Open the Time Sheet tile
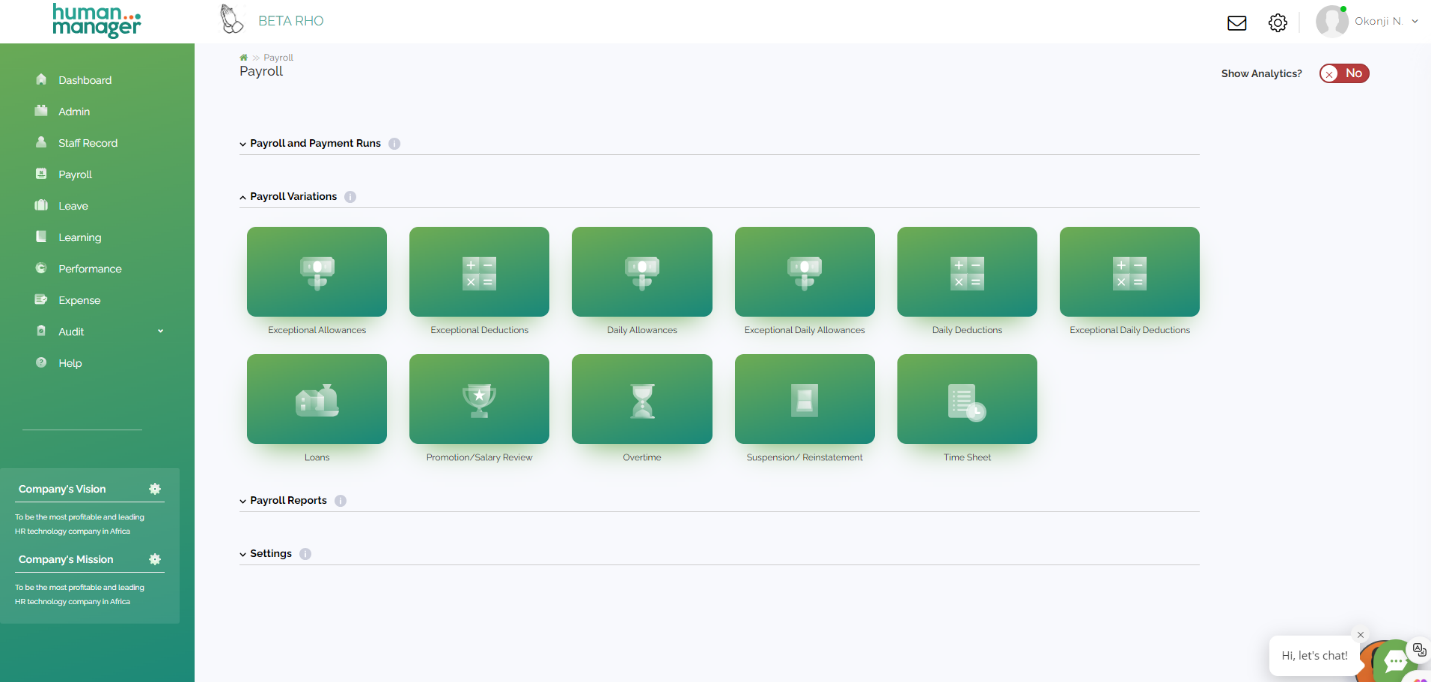Image resolution: width=1431 pixels, height=682 pixels. pos(966,400)
